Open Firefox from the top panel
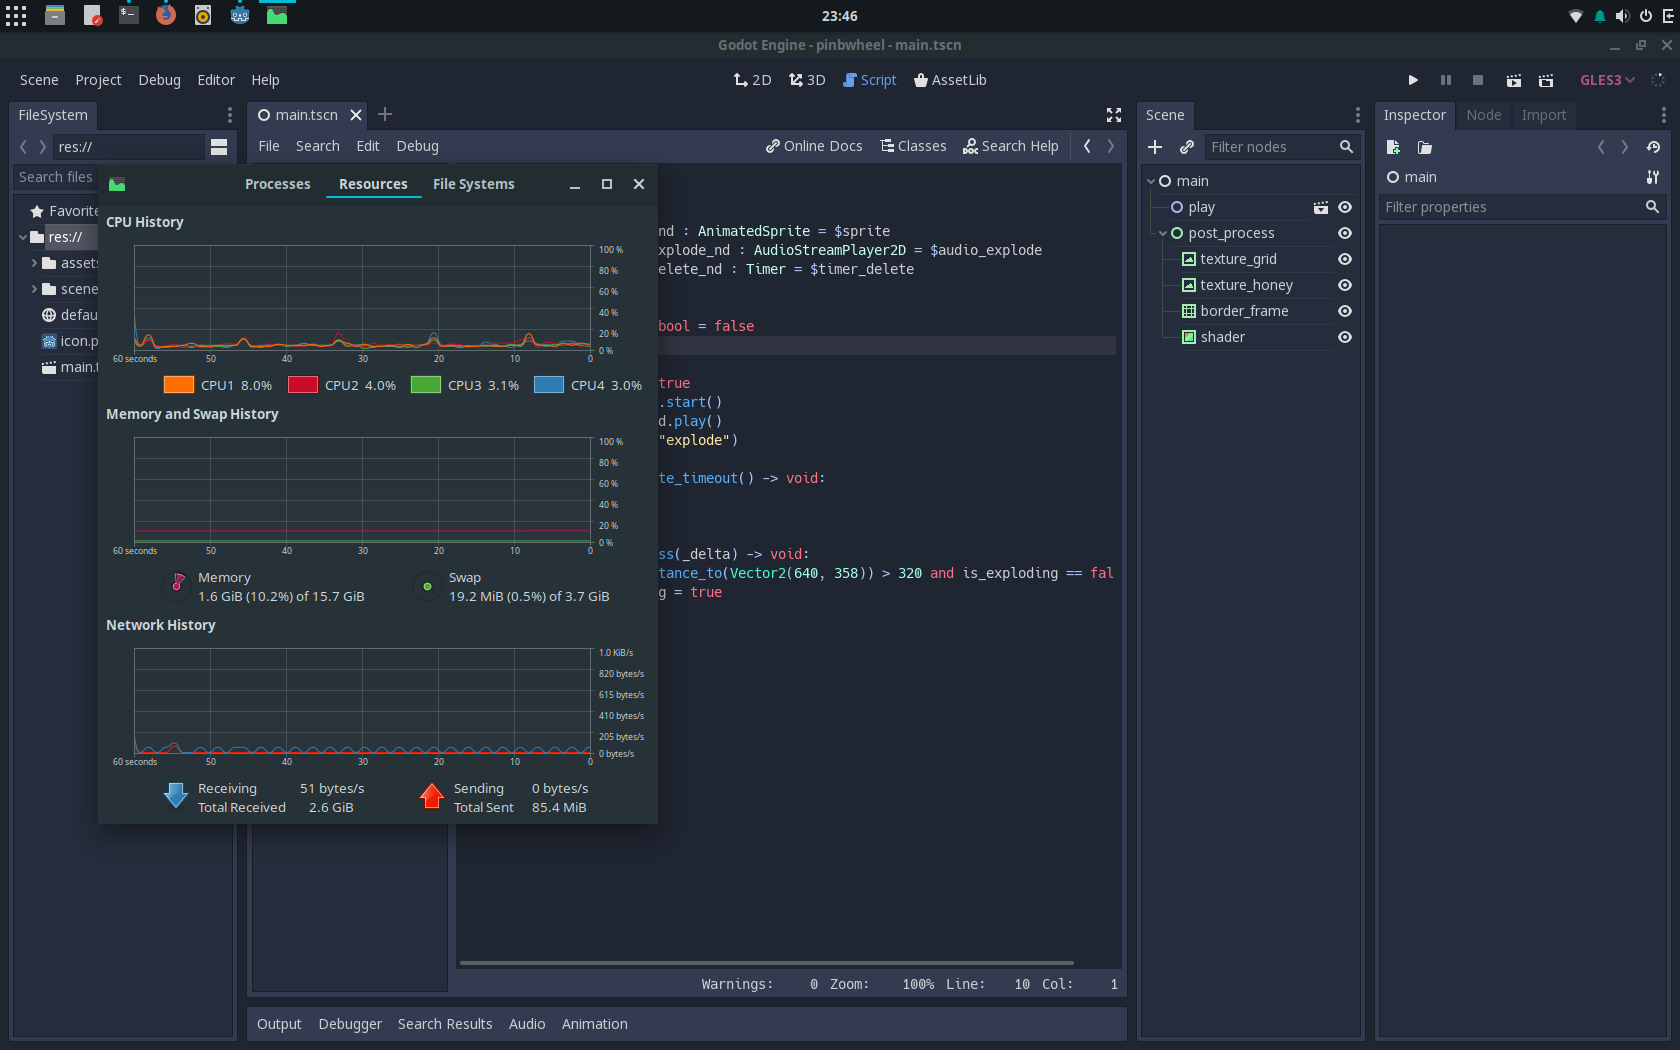This screenshot has height=1050, width=1680. 166,15
